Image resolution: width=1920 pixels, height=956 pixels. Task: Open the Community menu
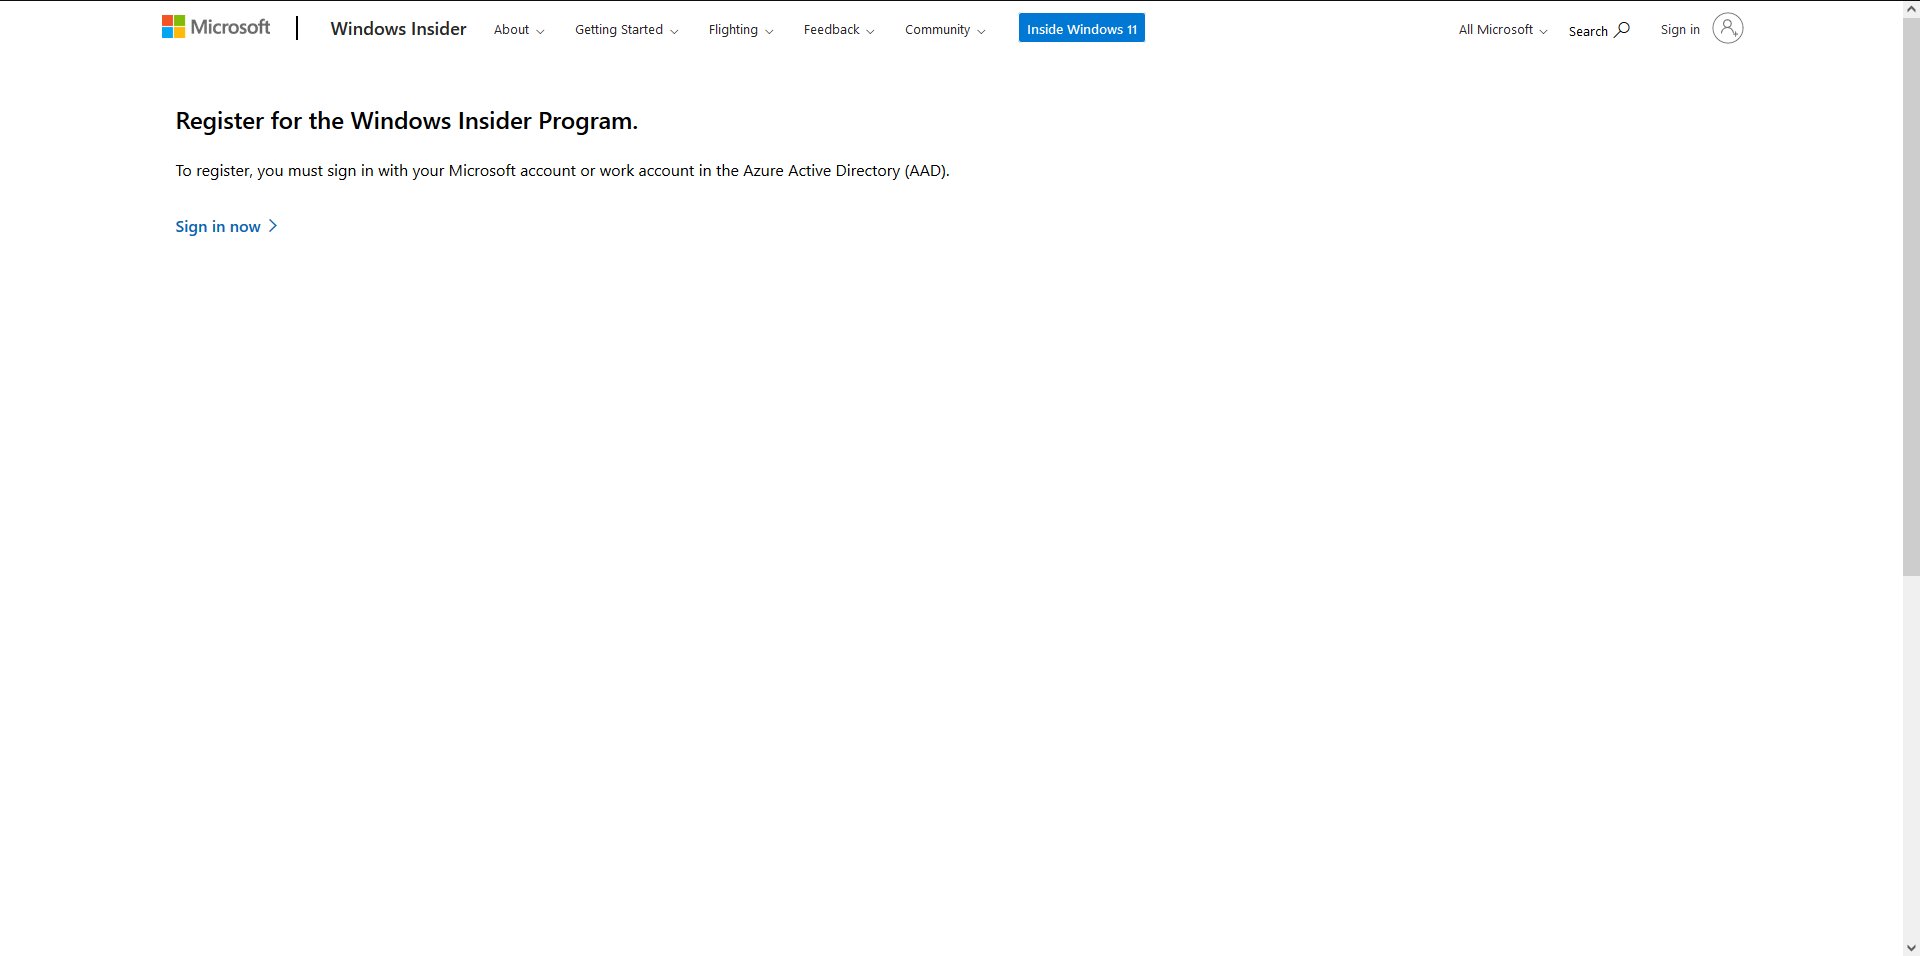(x=944, y=30)
